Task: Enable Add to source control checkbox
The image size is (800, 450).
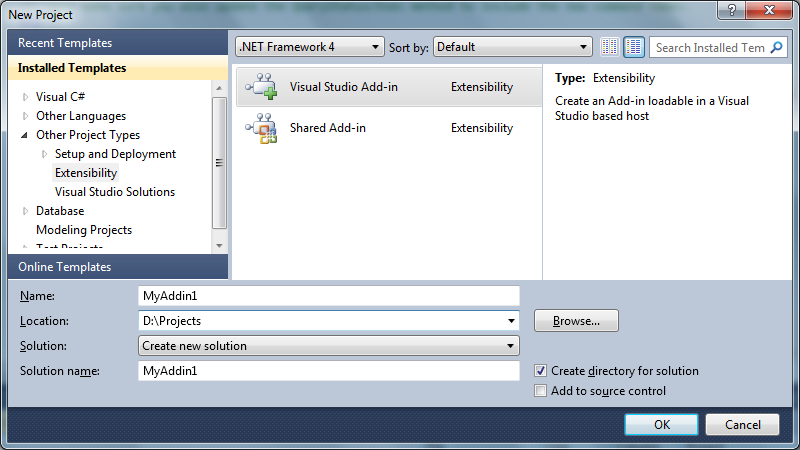Action: click(x=540, y=391)
